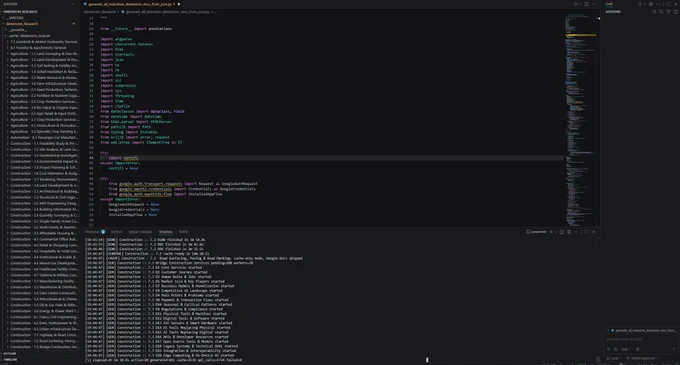
Task: Open the Chat panel settings gear
Action: pyautogui.click(x=651, y=4)
